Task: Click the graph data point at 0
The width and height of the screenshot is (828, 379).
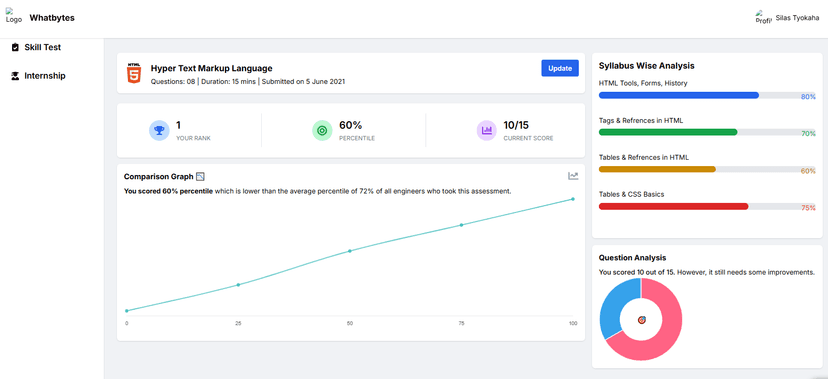Action: 127,310
